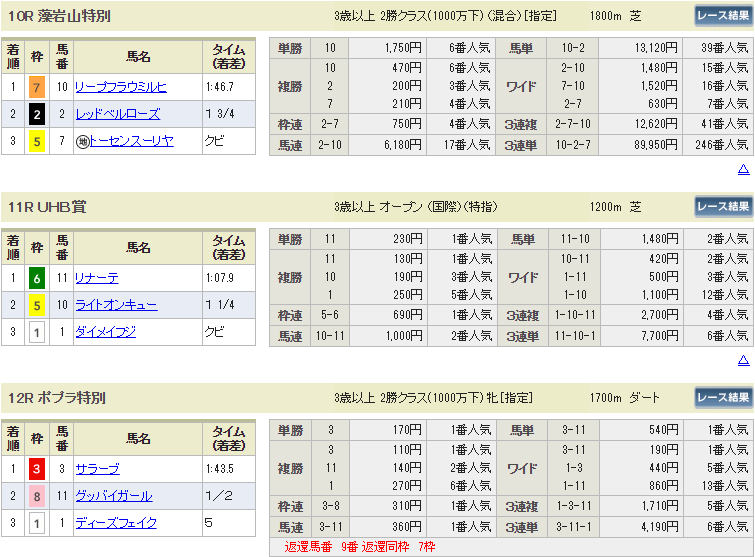Click the 1700m ダート distance label

click(625, 398)
